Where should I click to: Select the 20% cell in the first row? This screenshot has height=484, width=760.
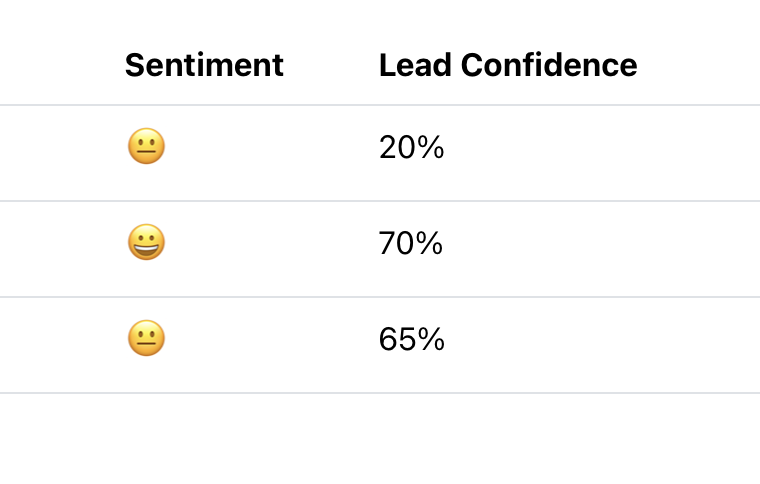[411, 148]
